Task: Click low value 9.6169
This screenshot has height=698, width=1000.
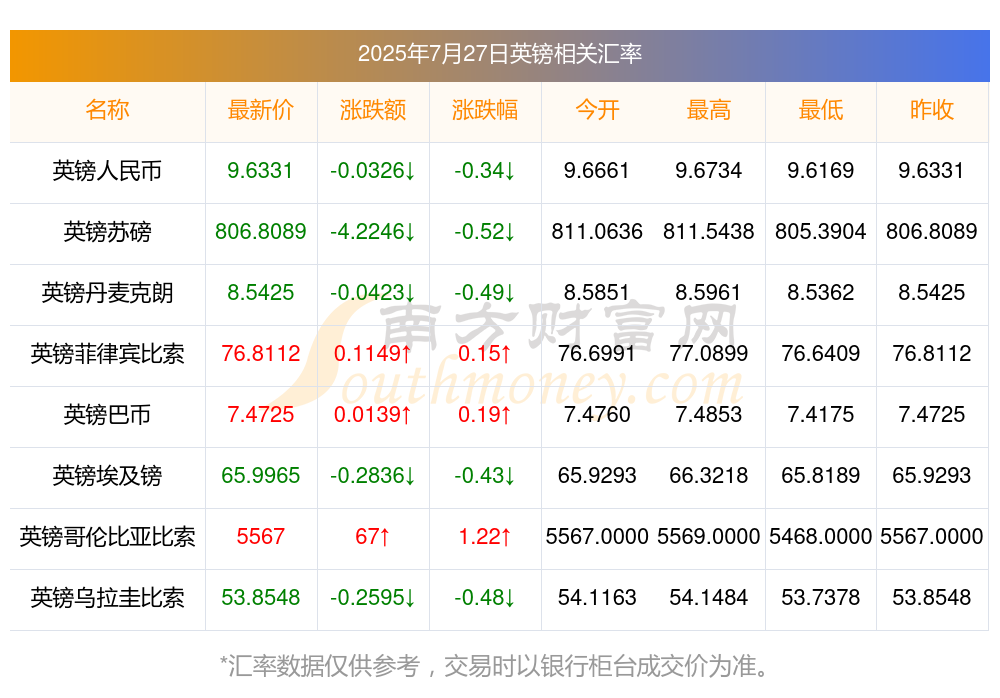Action: pos(821,170)
